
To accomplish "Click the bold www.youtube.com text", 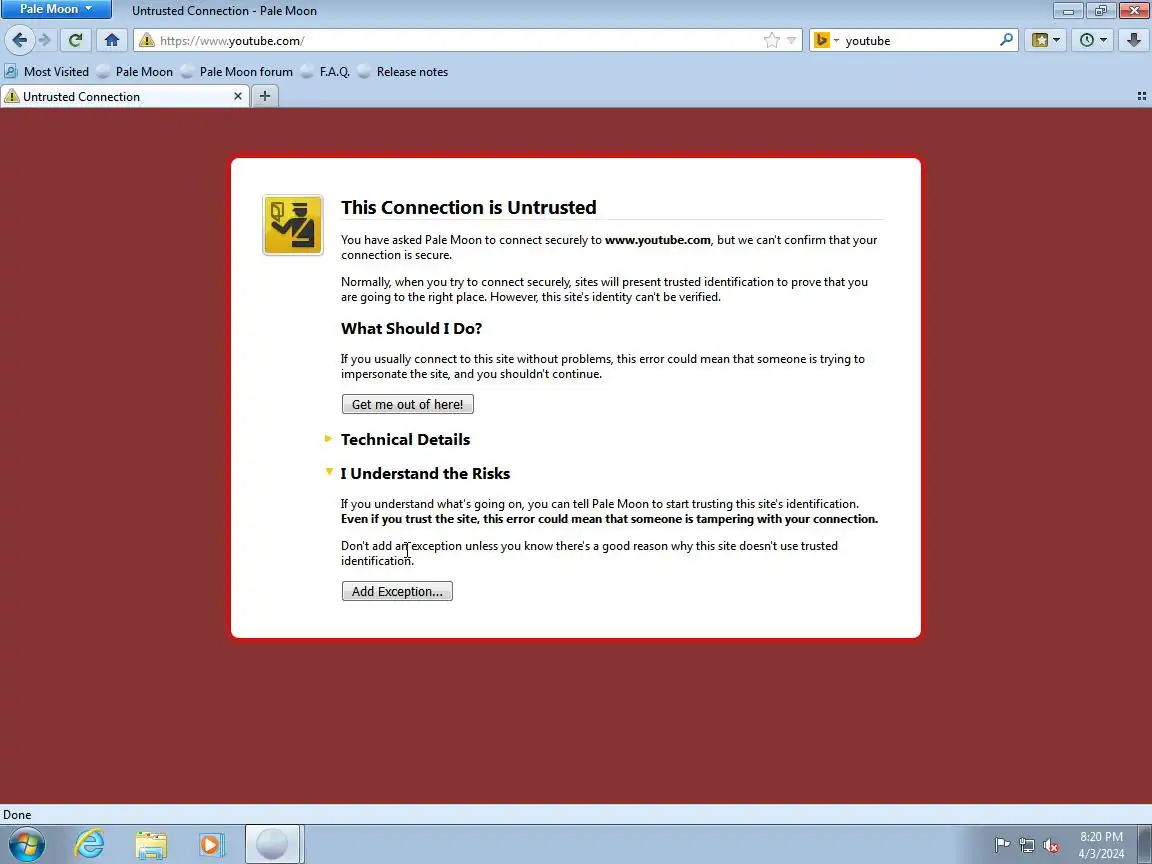I will click(658, 240).
